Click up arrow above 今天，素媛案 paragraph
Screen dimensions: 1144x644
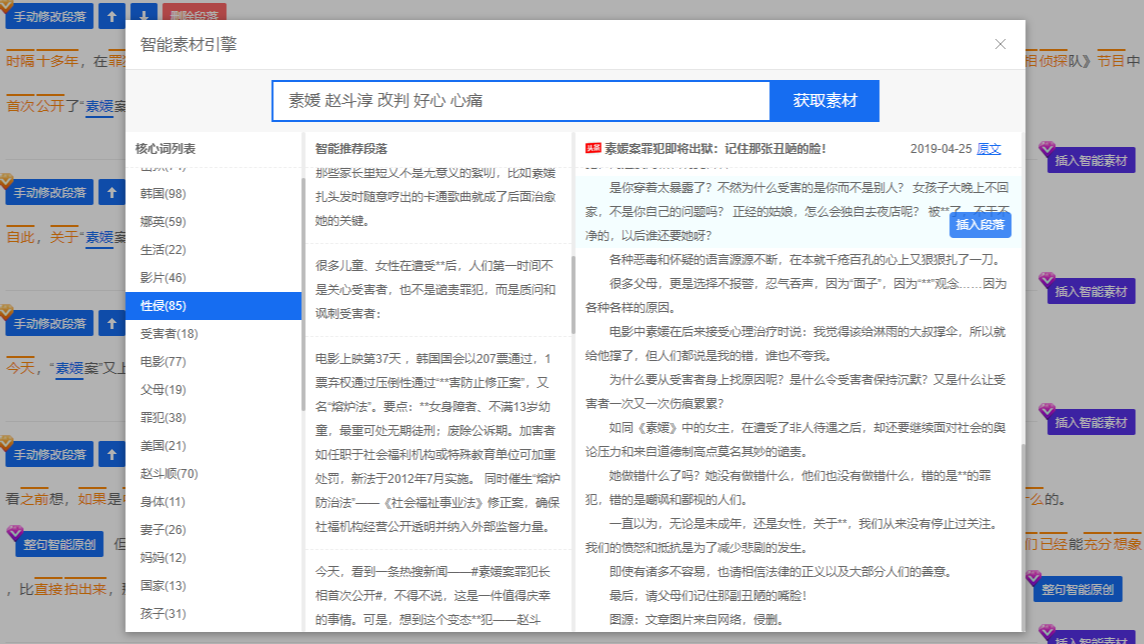coord(112,323)
